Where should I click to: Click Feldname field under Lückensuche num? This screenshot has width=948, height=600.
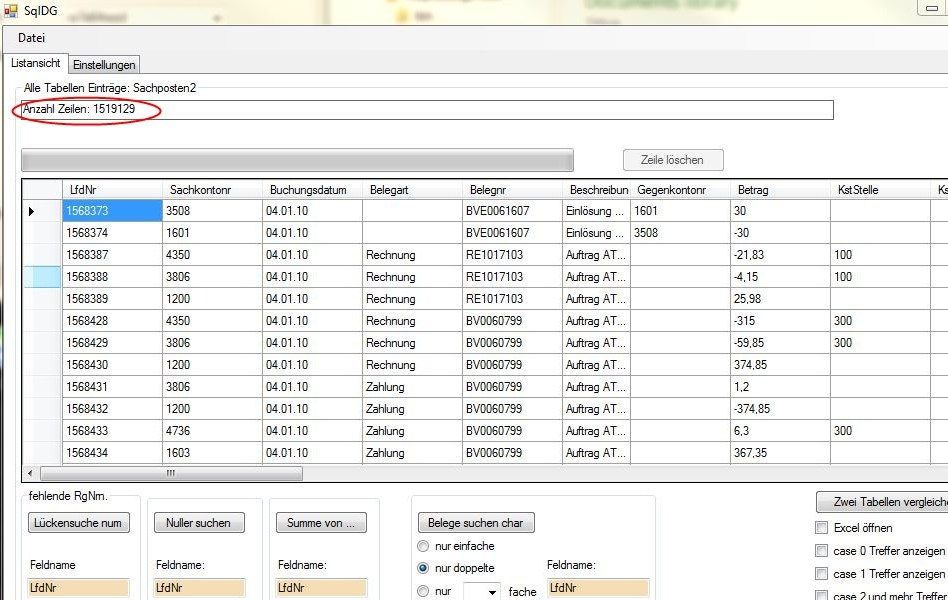[x=79, y=588]
